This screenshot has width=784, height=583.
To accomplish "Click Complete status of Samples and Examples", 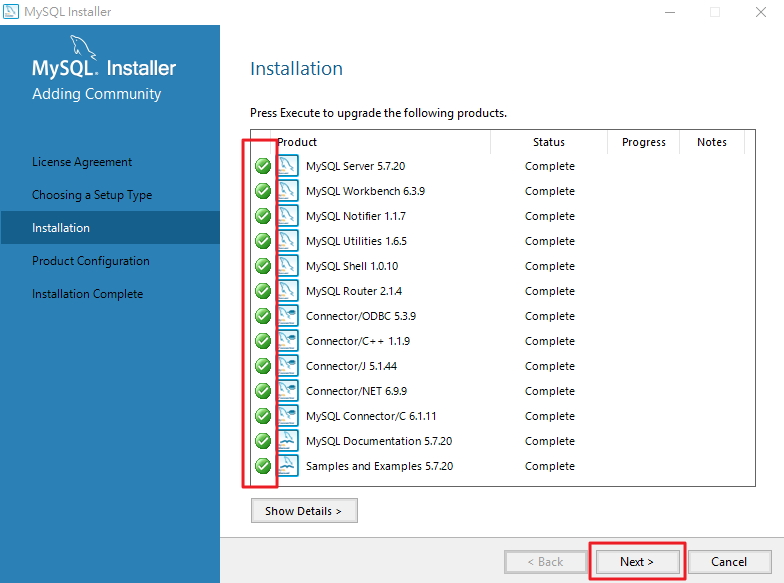I will (x=550, y=466).
